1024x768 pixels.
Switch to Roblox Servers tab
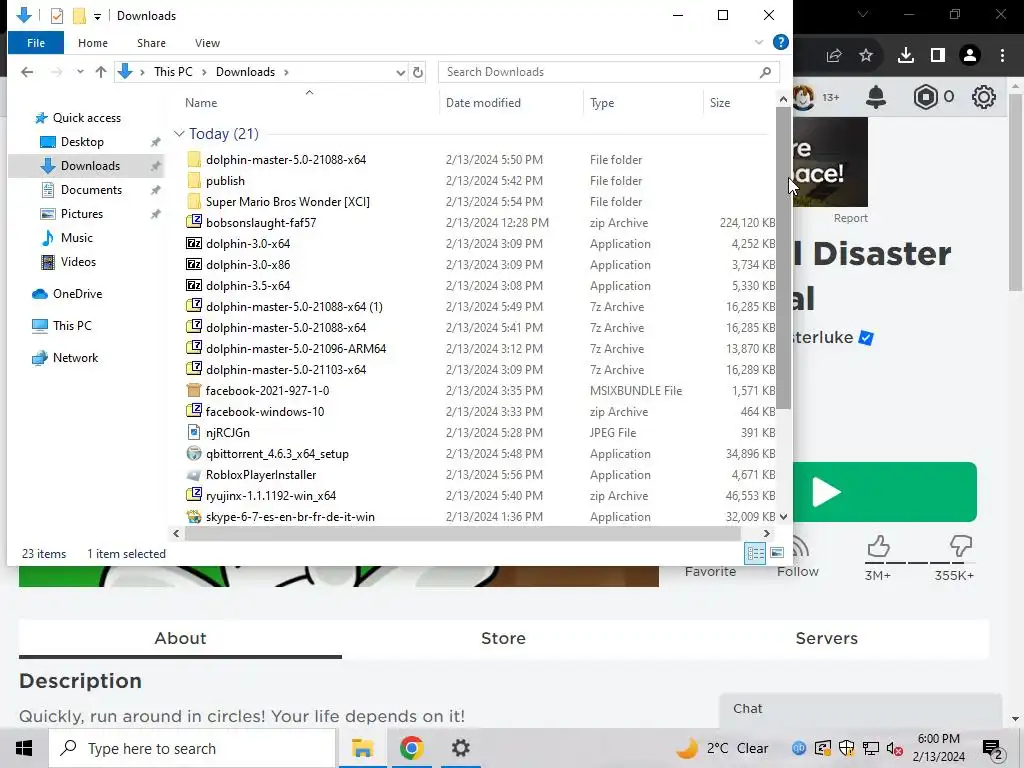point(827,638)
